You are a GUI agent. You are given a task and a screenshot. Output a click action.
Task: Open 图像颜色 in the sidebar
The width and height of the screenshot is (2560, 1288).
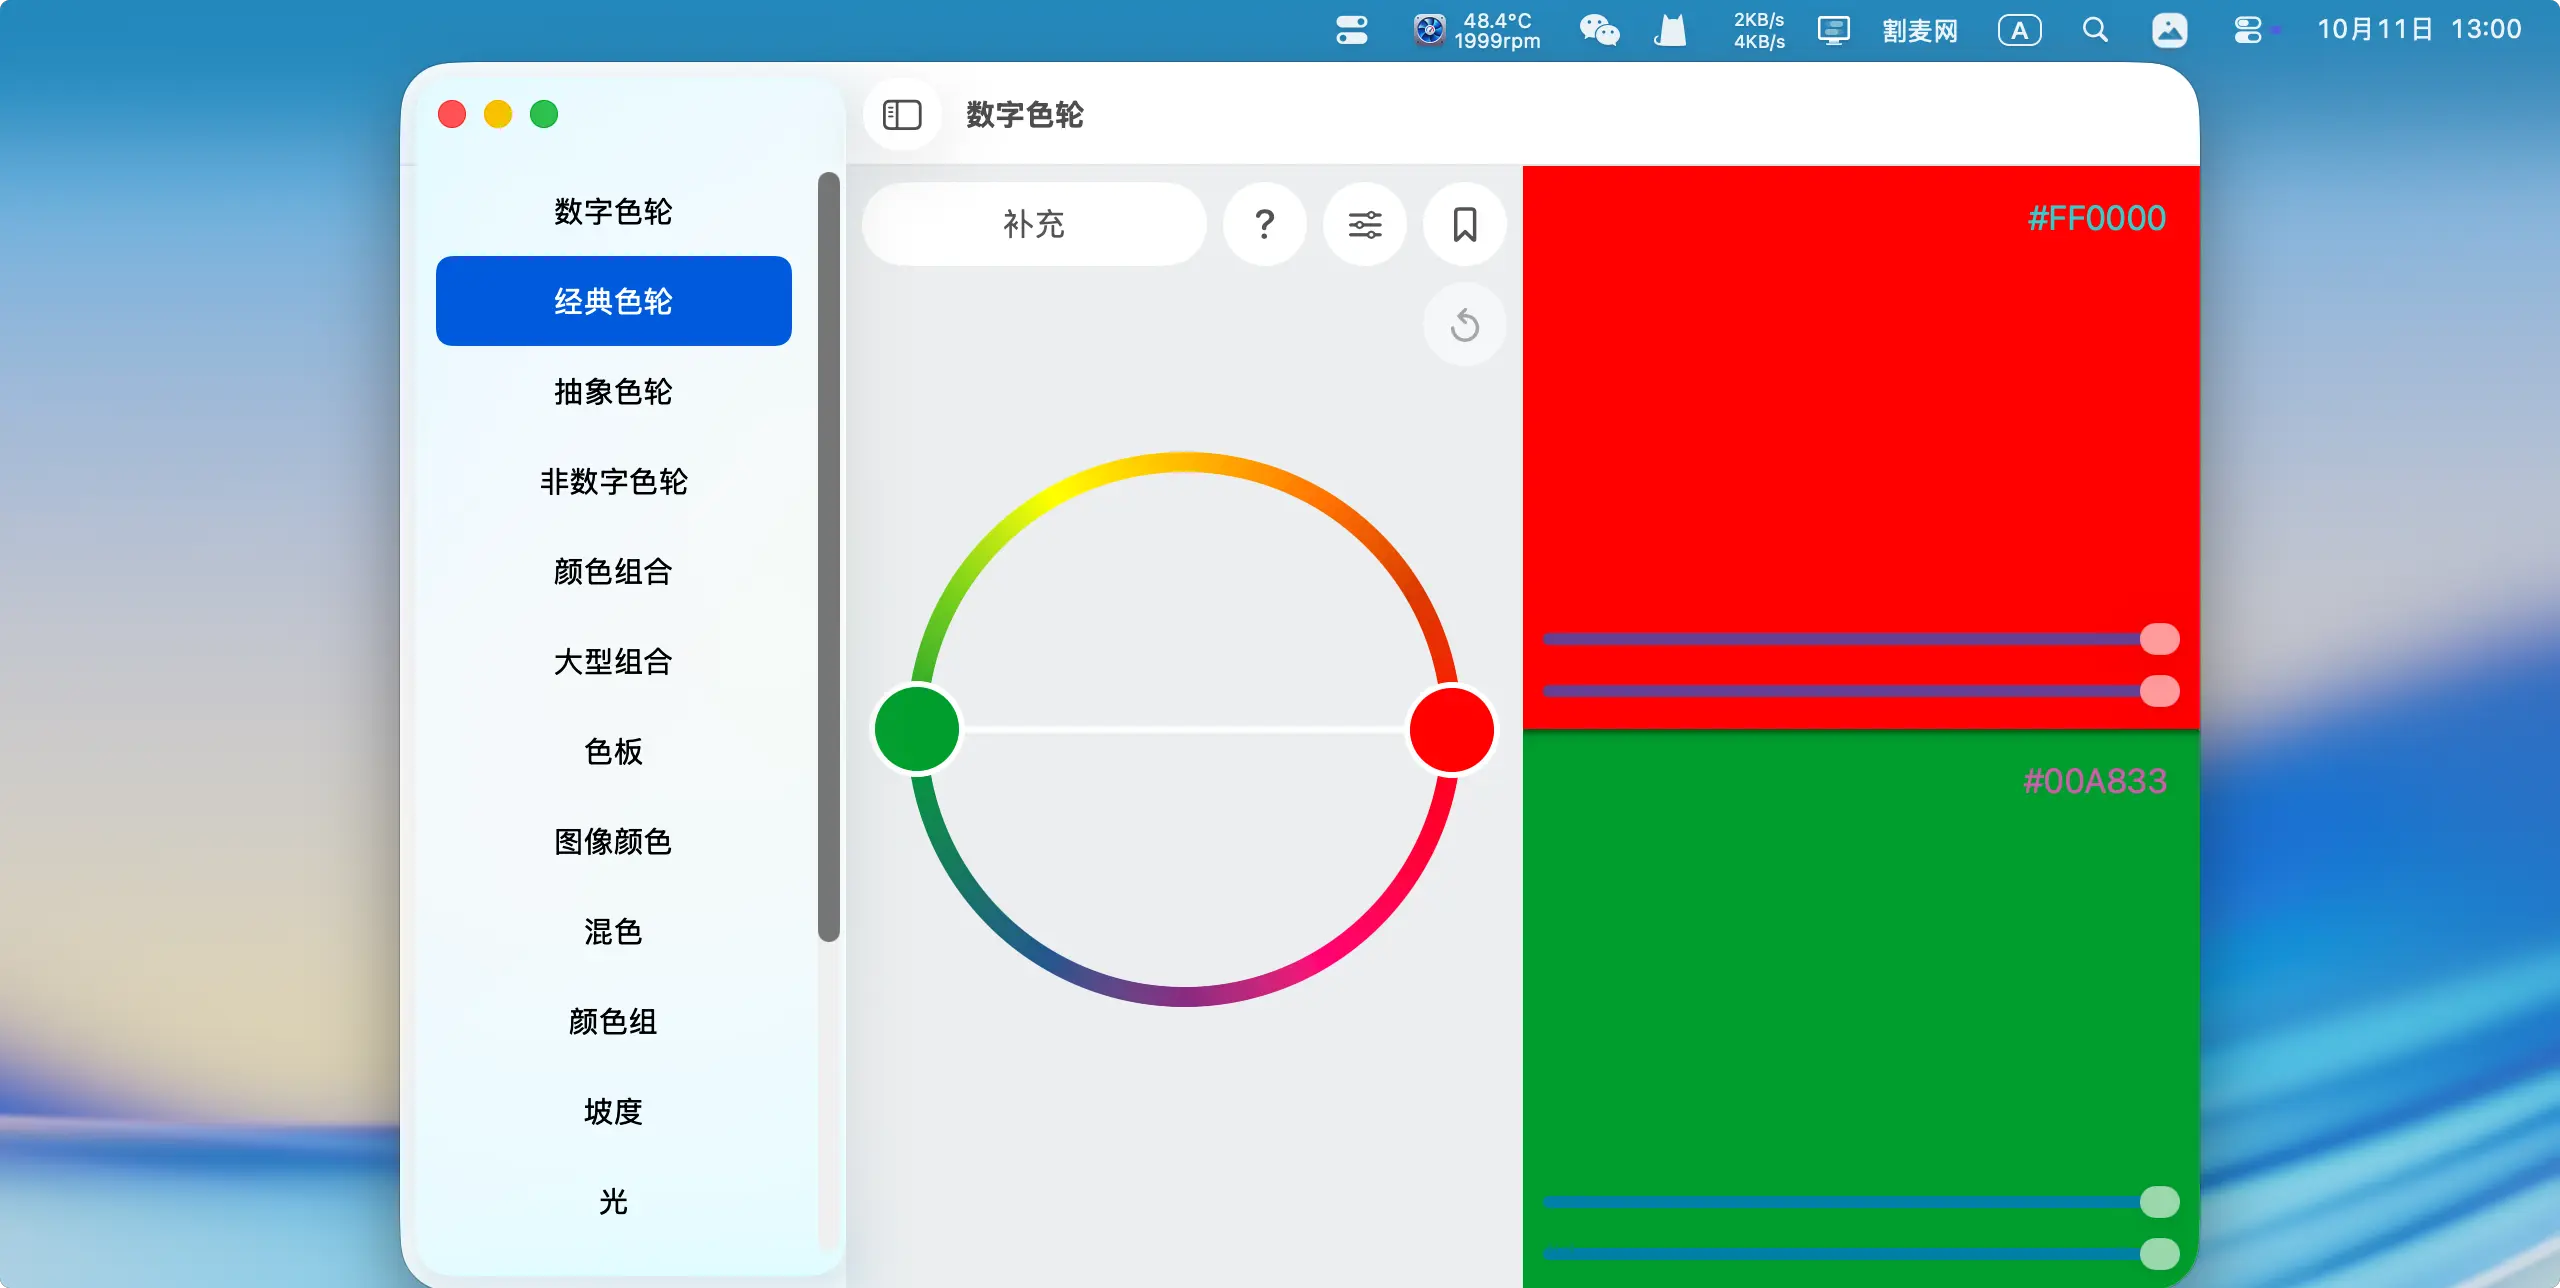(x=613, y=841)
